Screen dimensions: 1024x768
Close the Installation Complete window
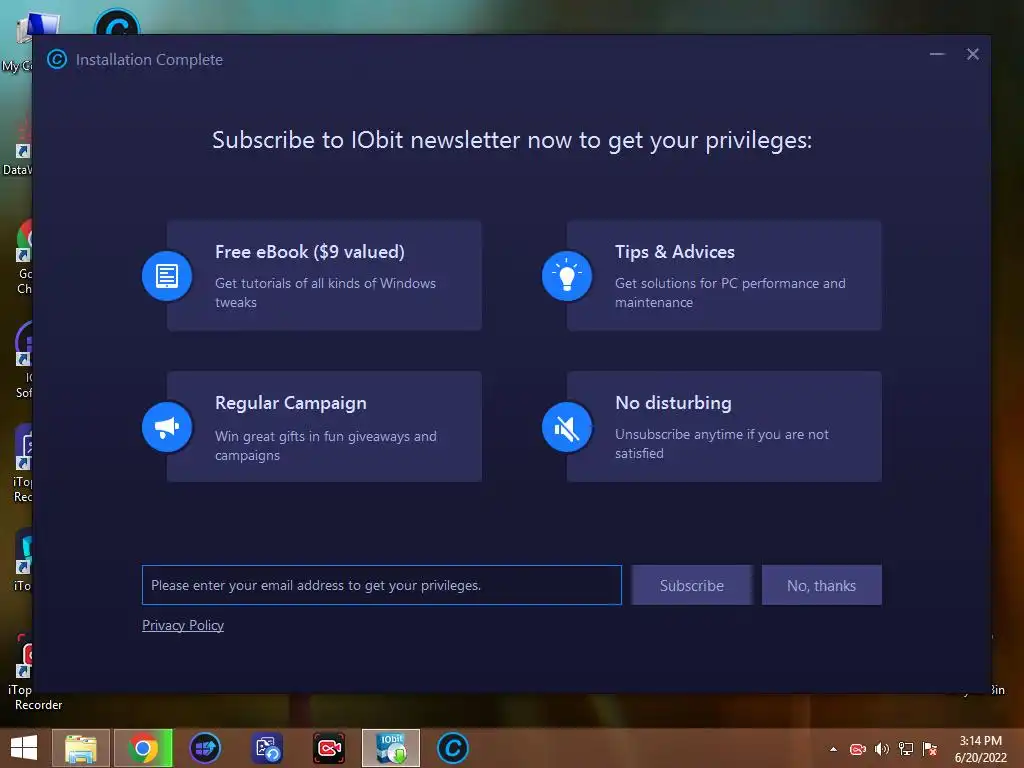coord(972,54)
